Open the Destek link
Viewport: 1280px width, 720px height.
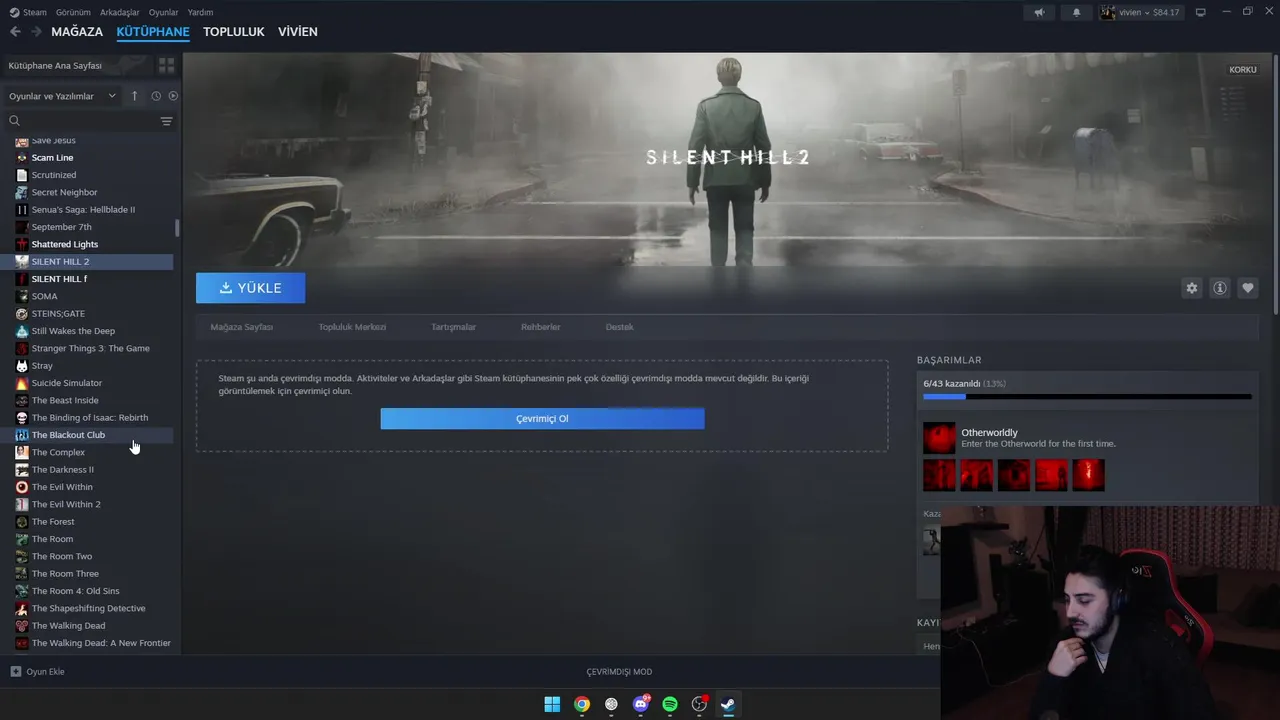tap(619, 327)
